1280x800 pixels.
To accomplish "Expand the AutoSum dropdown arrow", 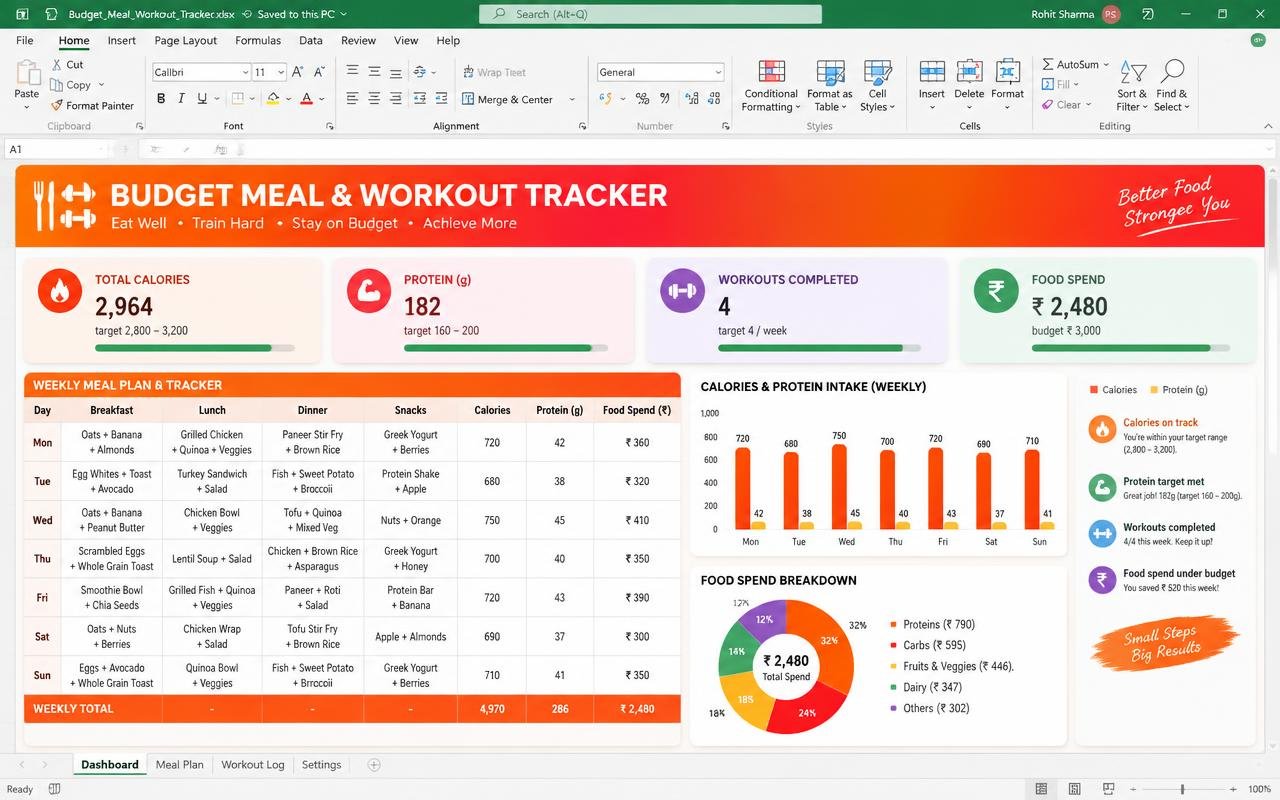I will 1107,65.
